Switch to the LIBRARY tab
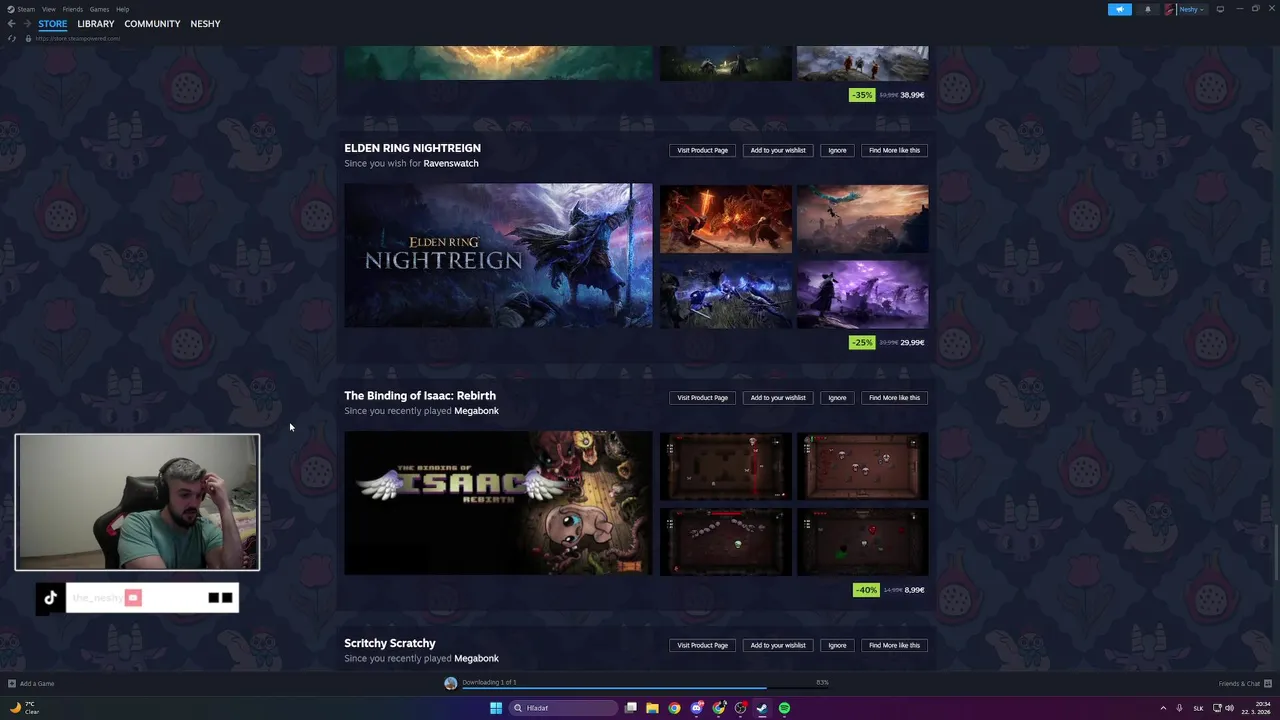Image resolution: width=1280 pixels, height=720 pixels. pos(96,24)
